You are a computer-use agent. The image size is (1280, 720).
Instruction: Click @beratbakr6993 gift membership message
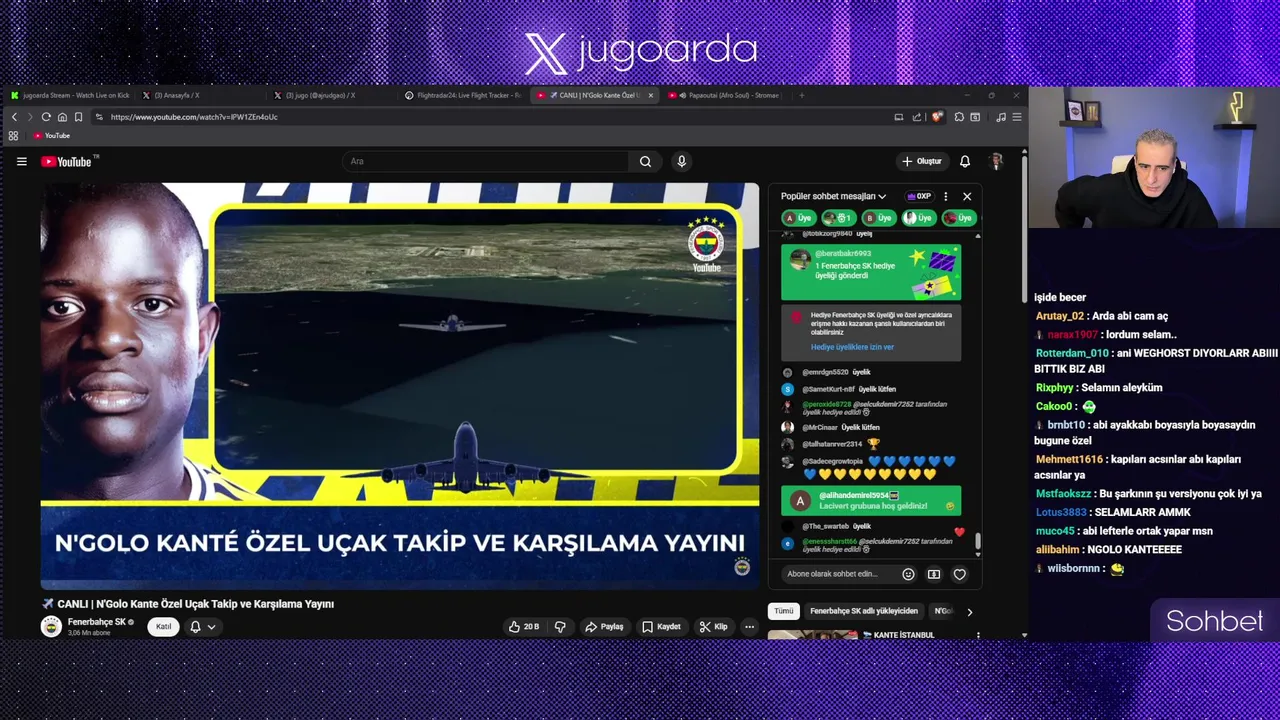(x=871, y=272)
